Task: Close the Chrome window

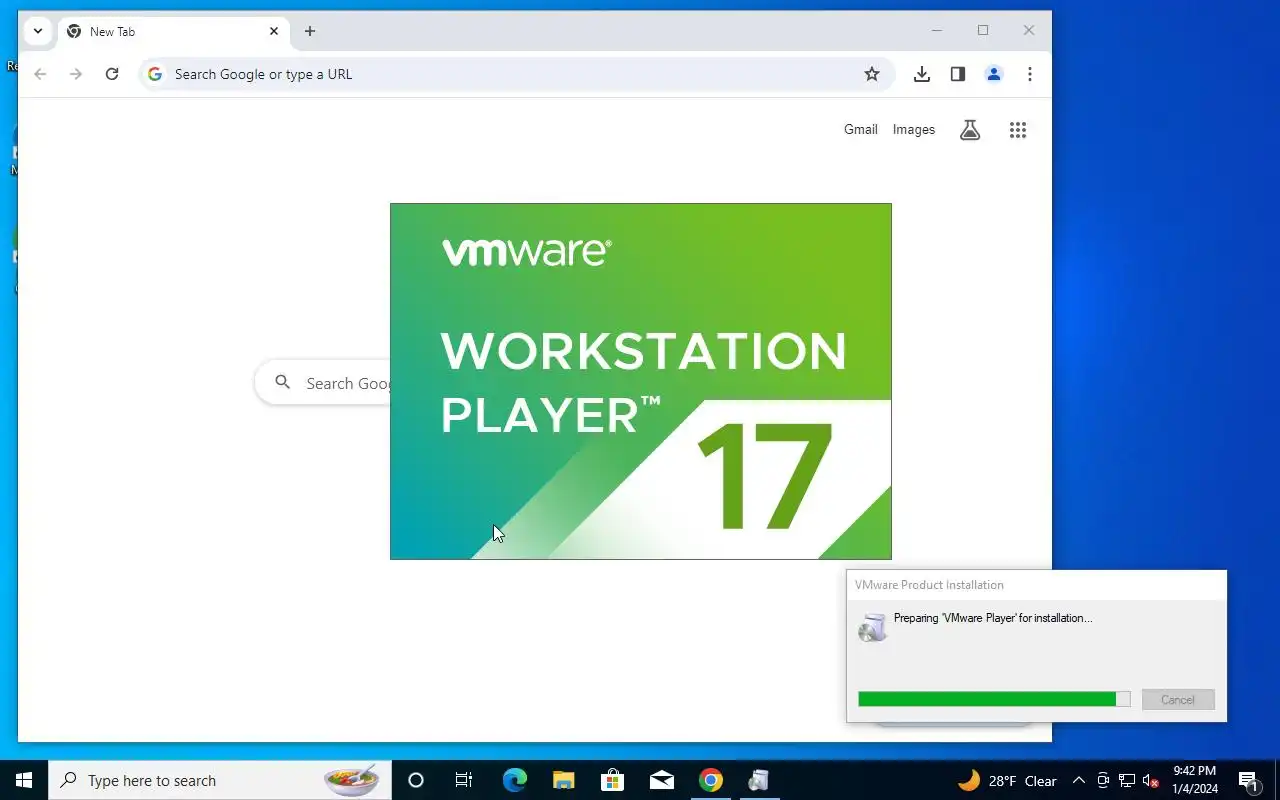Action: [1029, 31]
